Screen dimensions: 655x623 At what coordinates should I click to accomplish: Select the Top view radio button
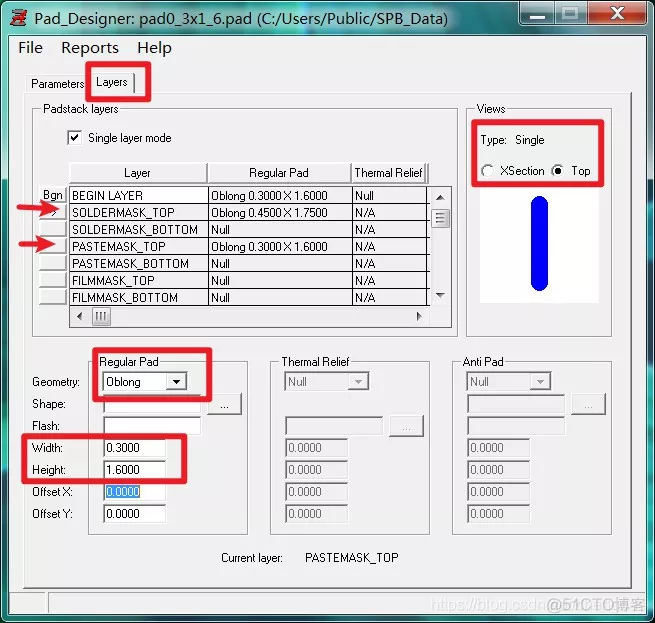tap(558, 171)
